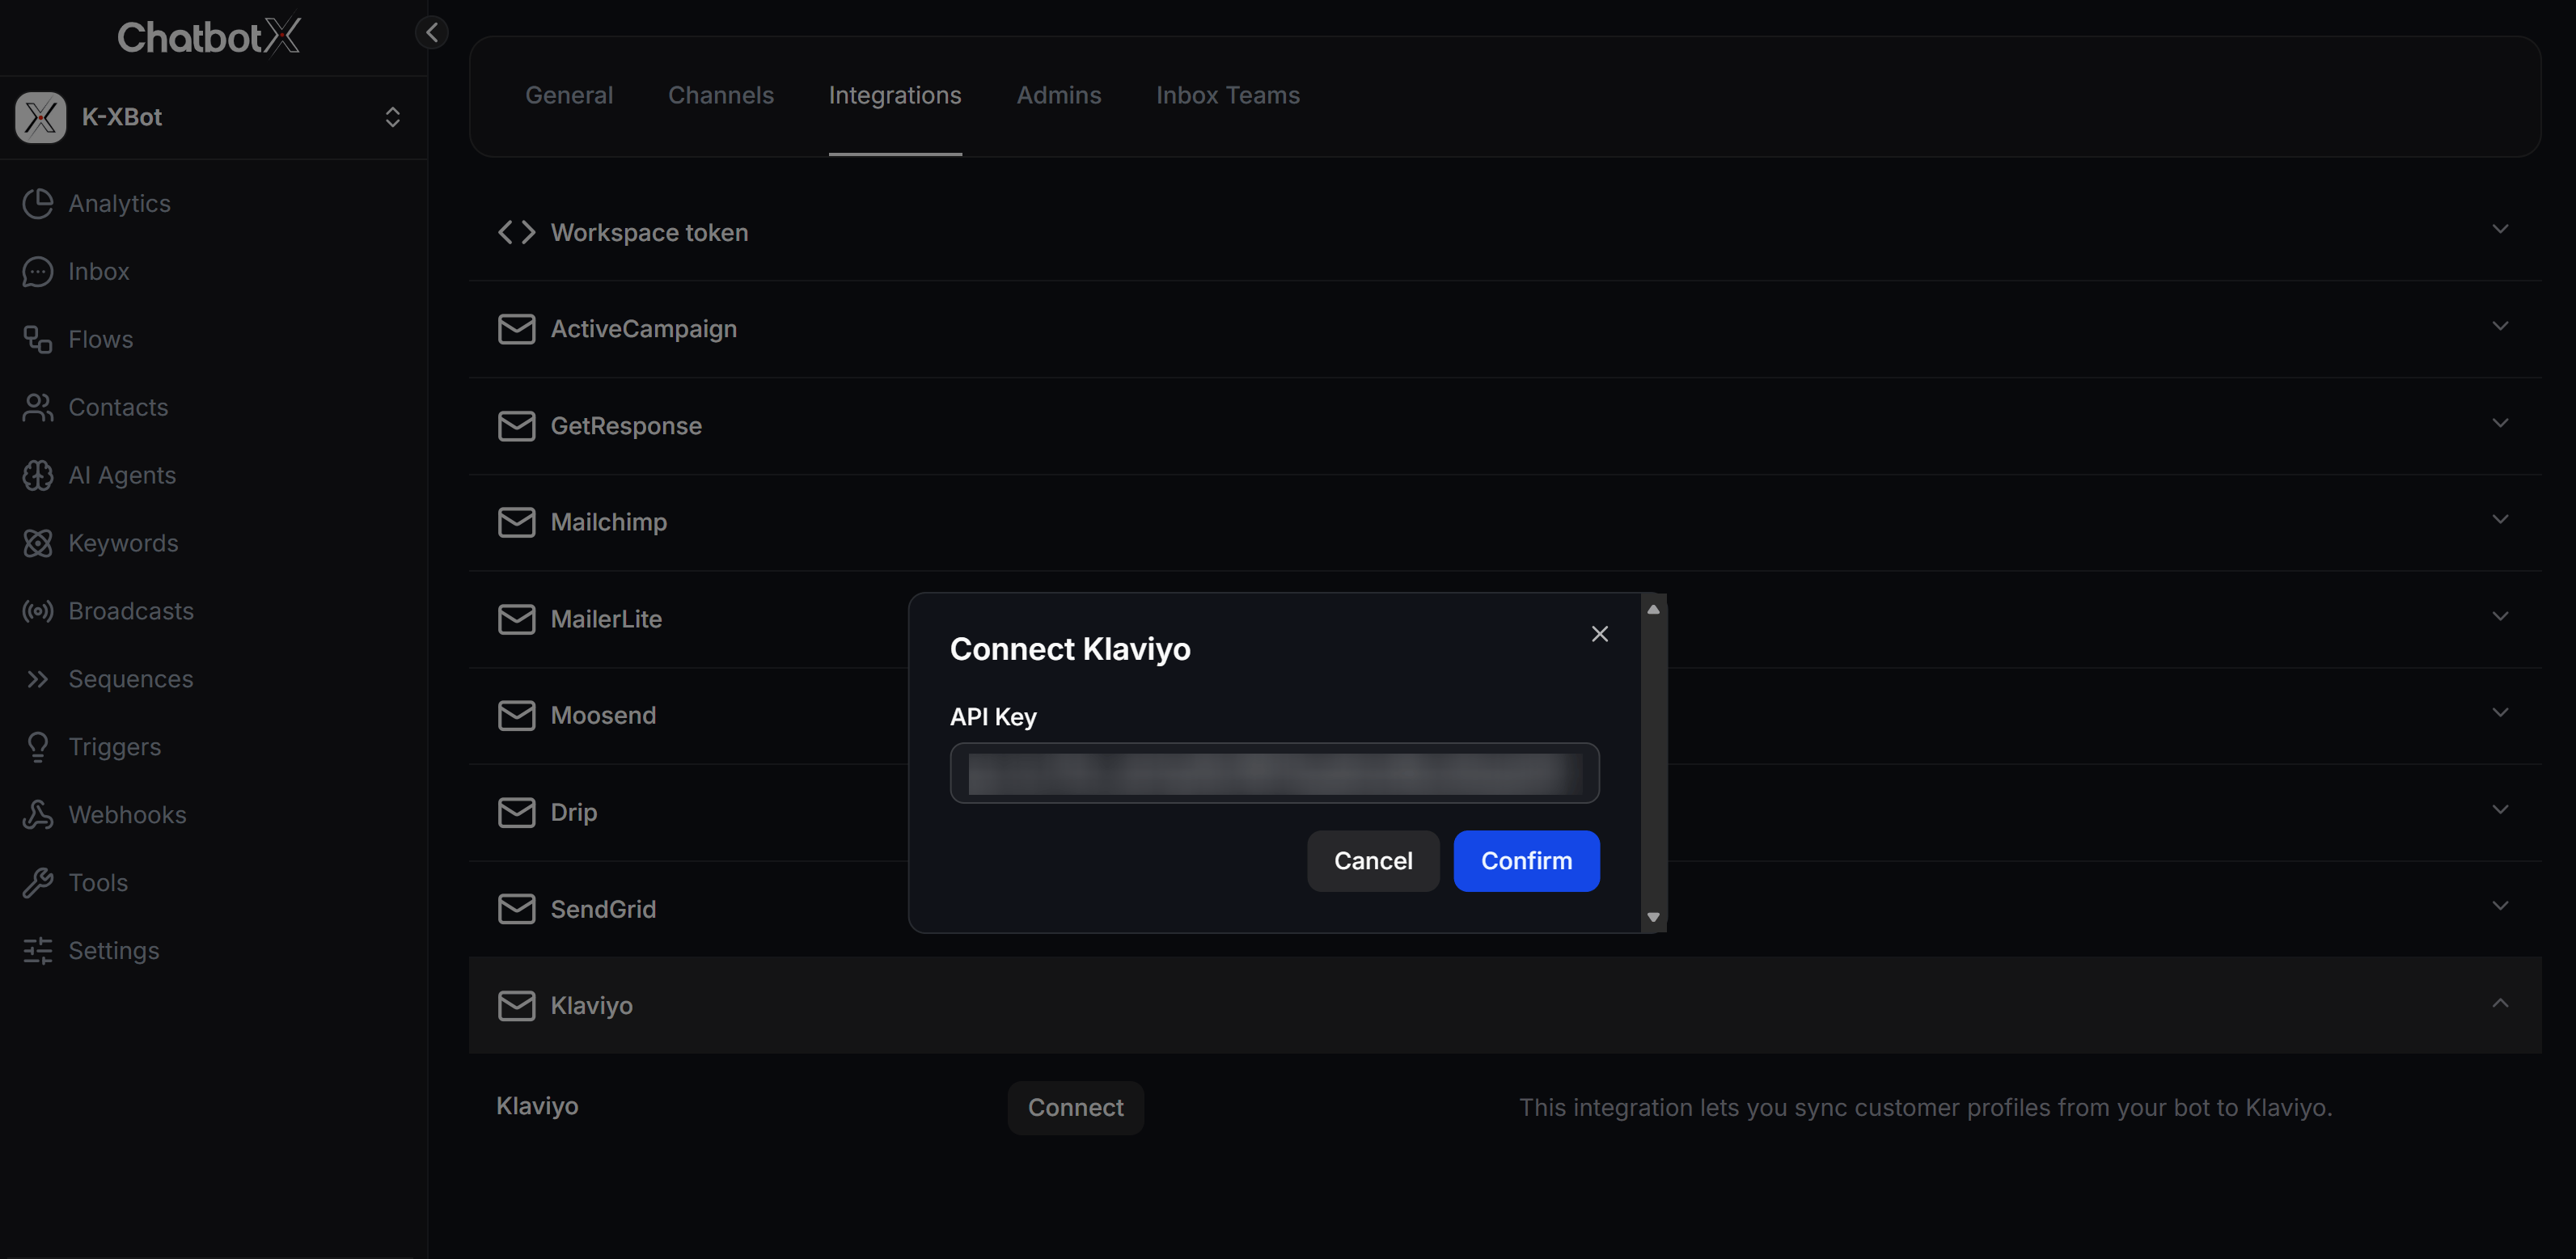This screenshot has width=2576, height=1259.
Task: Click the Workspace token section title
Action: [x=649, y=233]
